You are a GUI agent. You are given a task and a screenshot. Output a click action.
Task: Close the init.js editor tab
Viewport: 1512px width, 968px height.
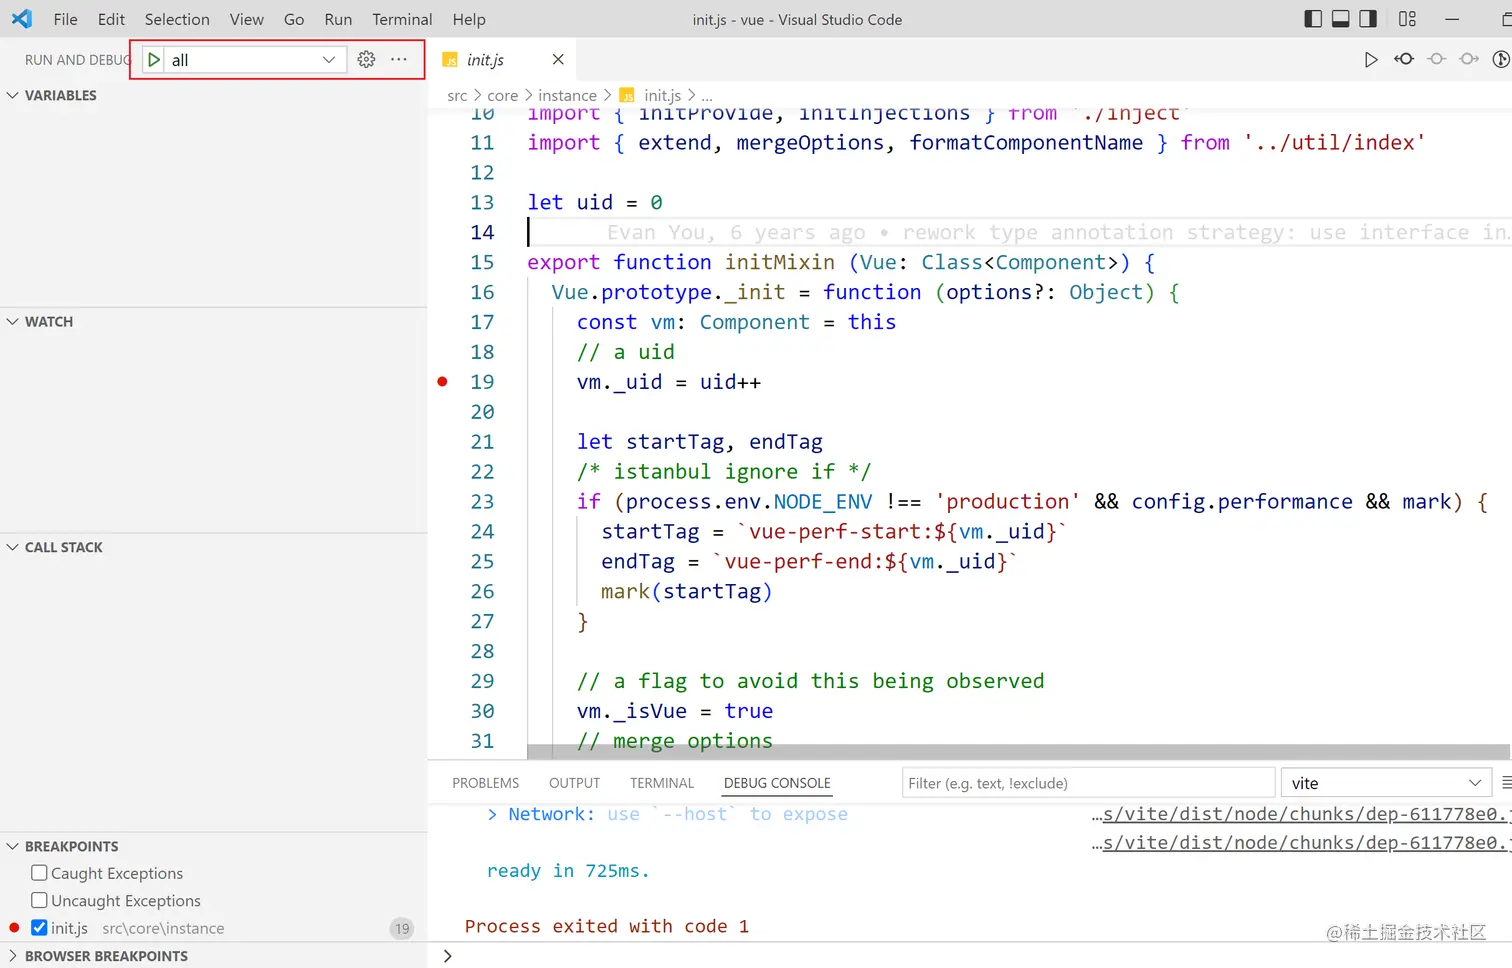[x=558, y=59]
